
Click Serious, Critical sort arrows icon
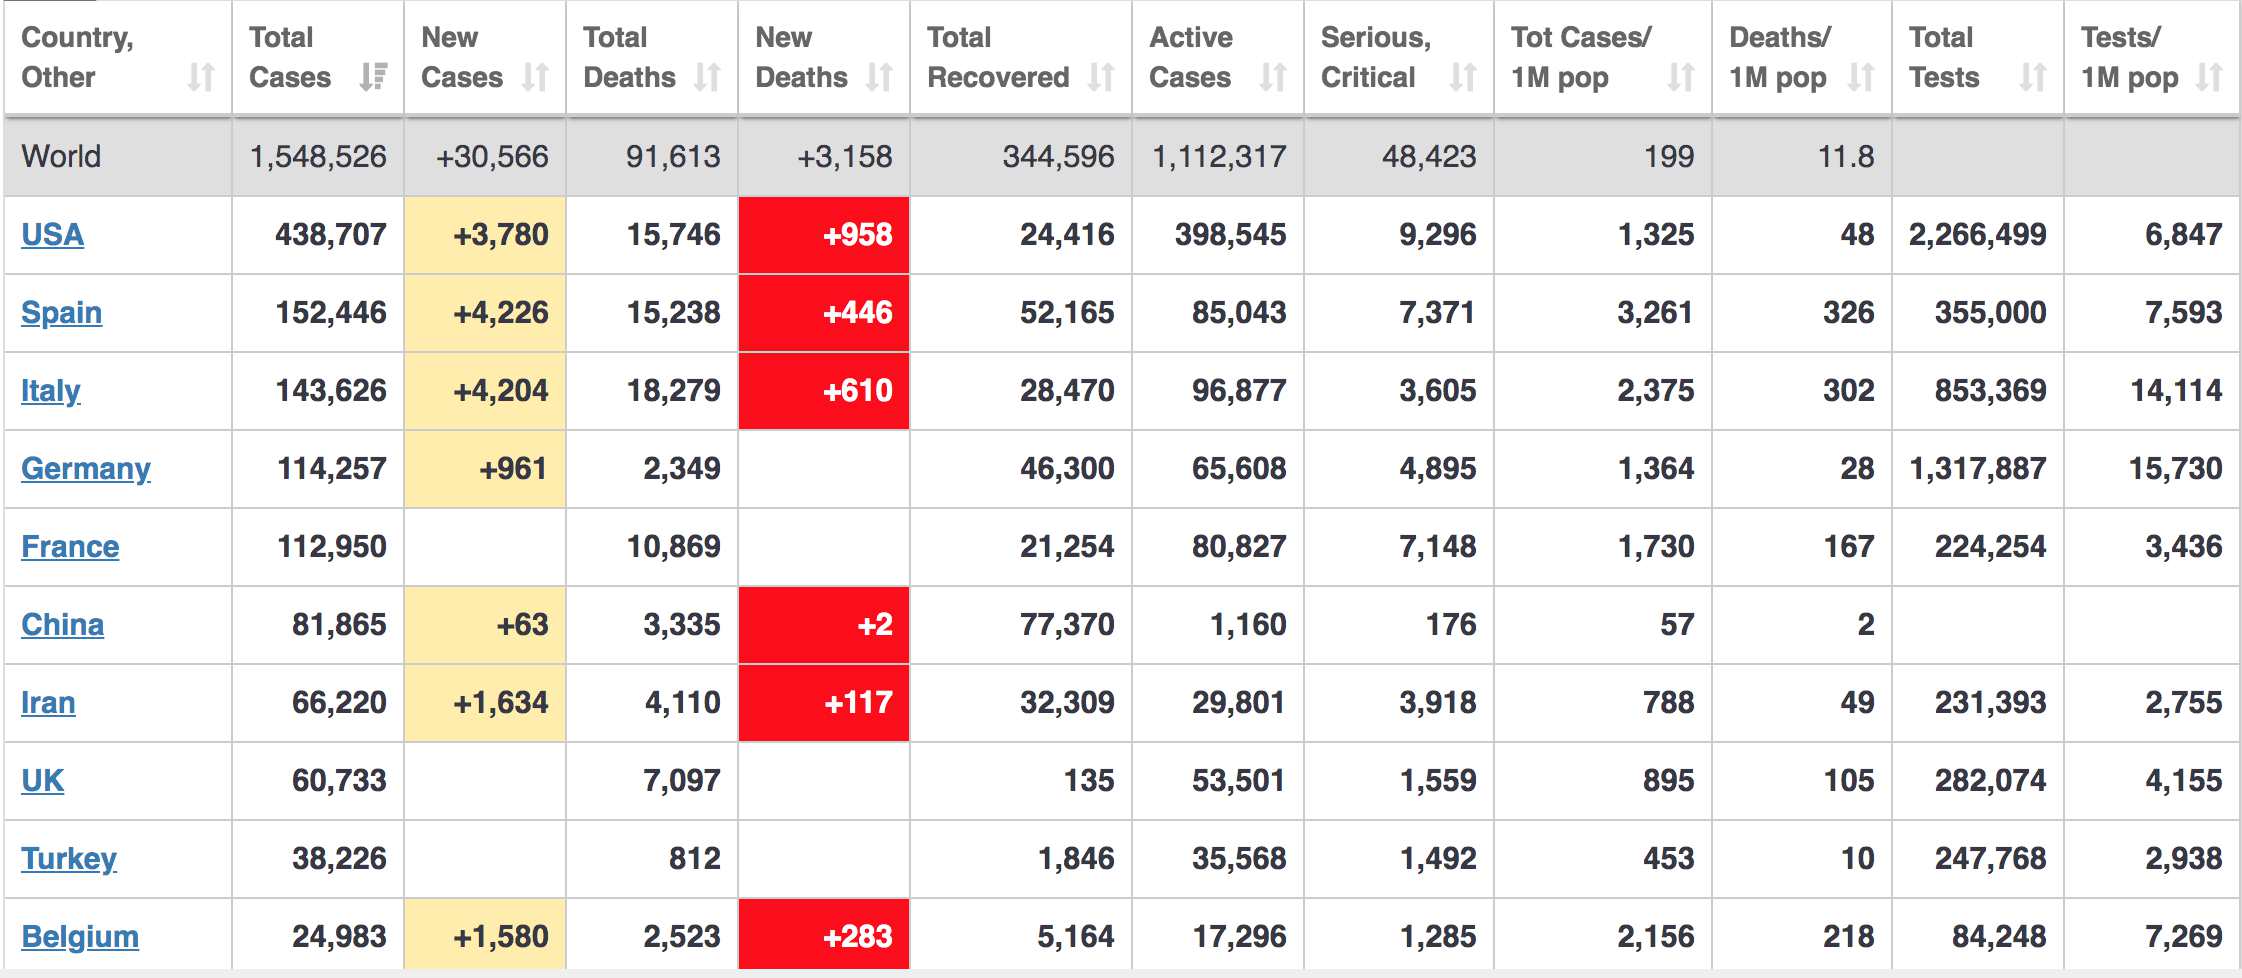(1464, 77)
